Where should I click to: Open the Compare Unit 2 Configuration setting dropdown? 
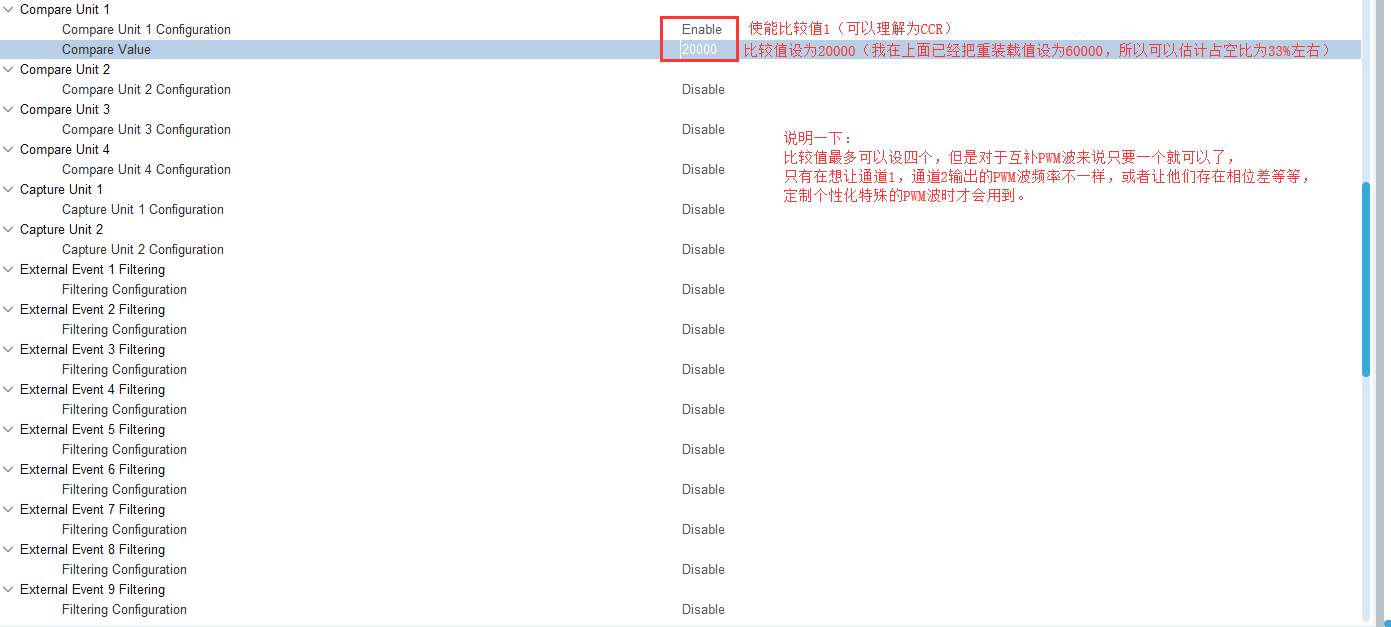[703, 89]
